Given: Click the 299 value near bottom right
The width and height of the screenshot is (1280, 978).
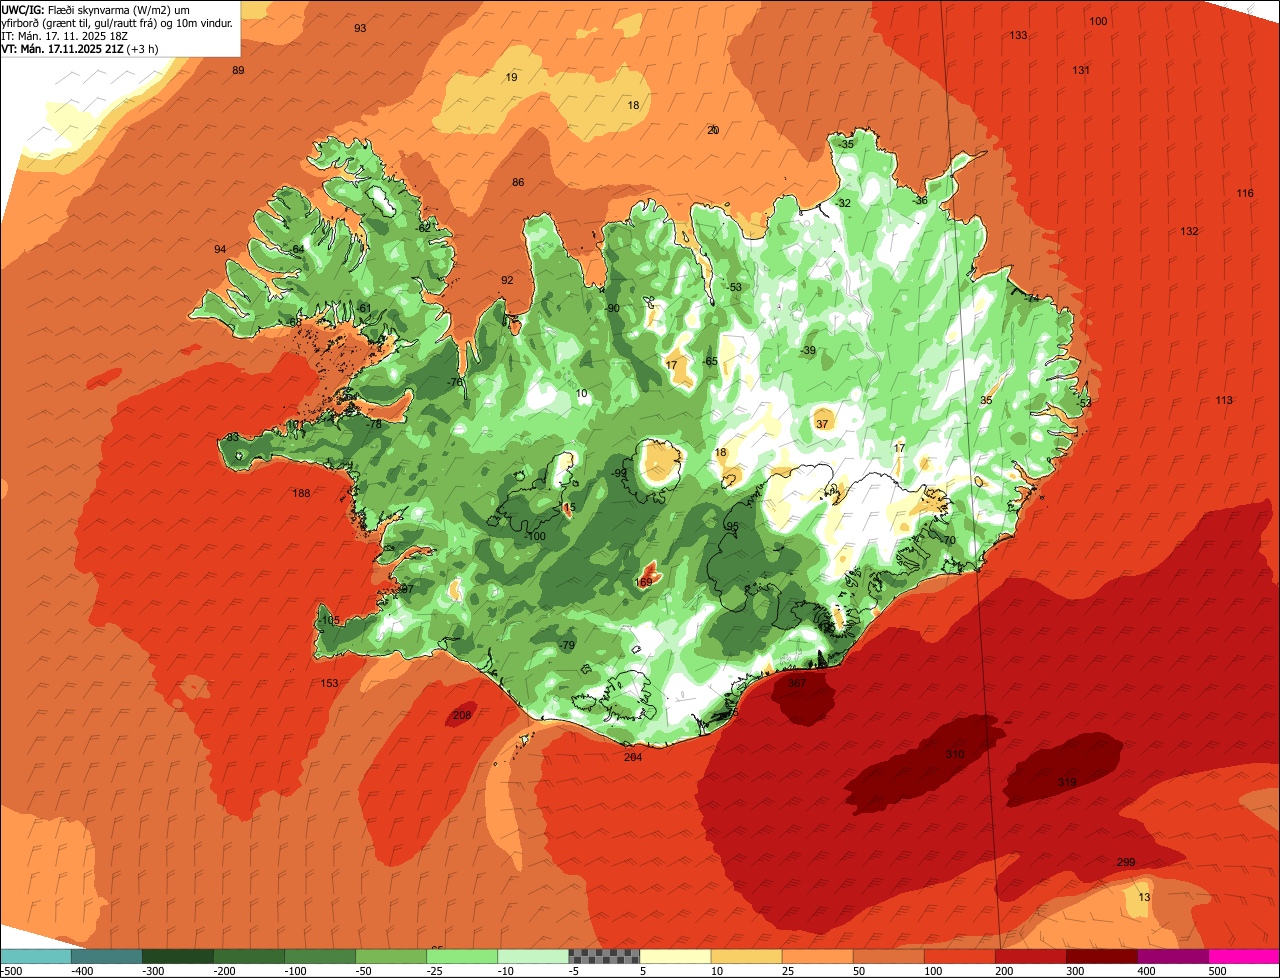Looking at the screenshot, I should (1126, 863).
